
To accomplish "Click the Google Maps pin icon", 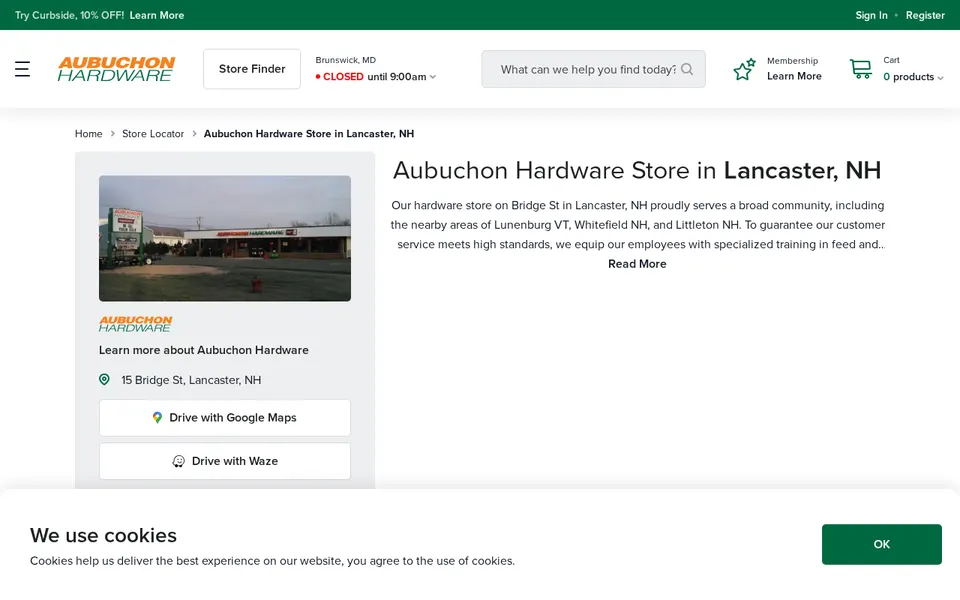I will 157,418.
